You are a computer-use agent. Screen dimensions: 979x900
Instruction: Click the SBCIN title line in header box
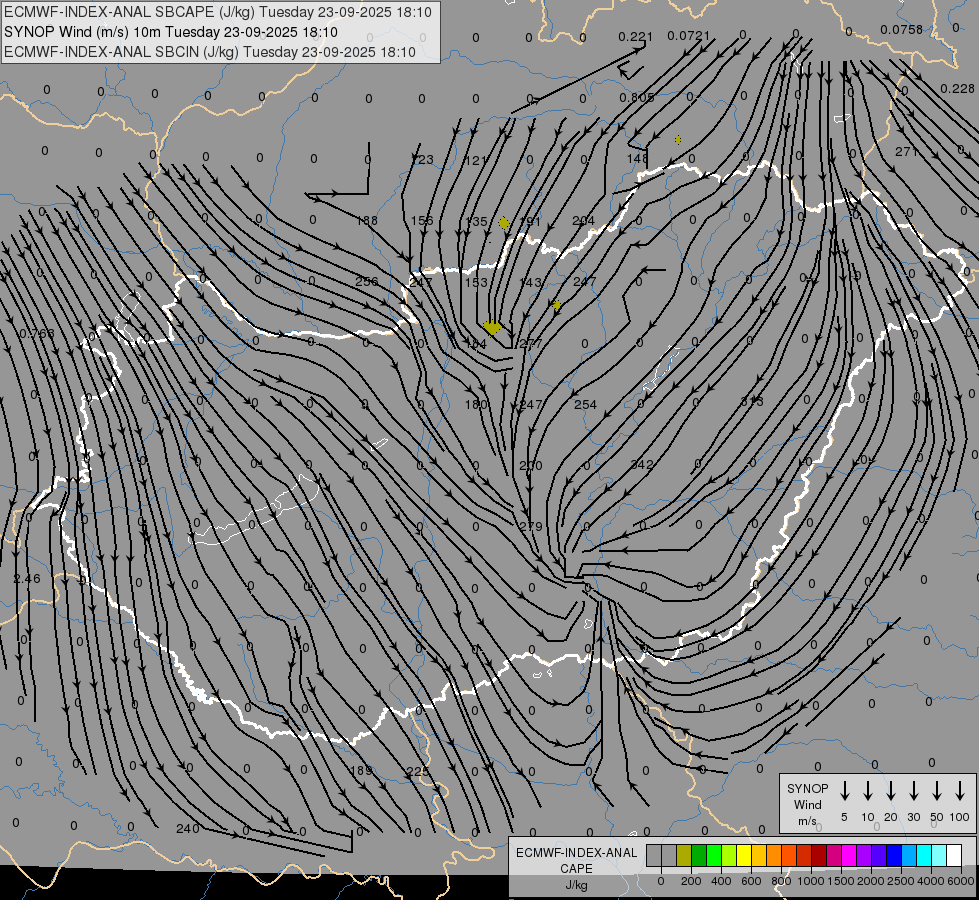click(x=210, y=52)
